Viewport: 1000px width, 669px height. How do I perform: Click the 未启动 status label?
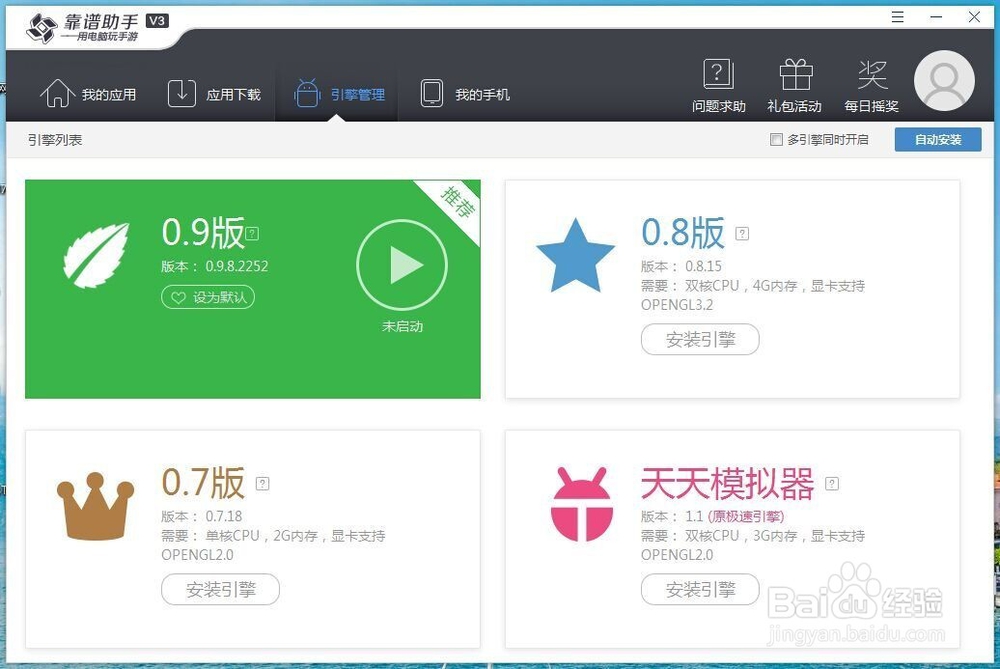tap(402, 327)
